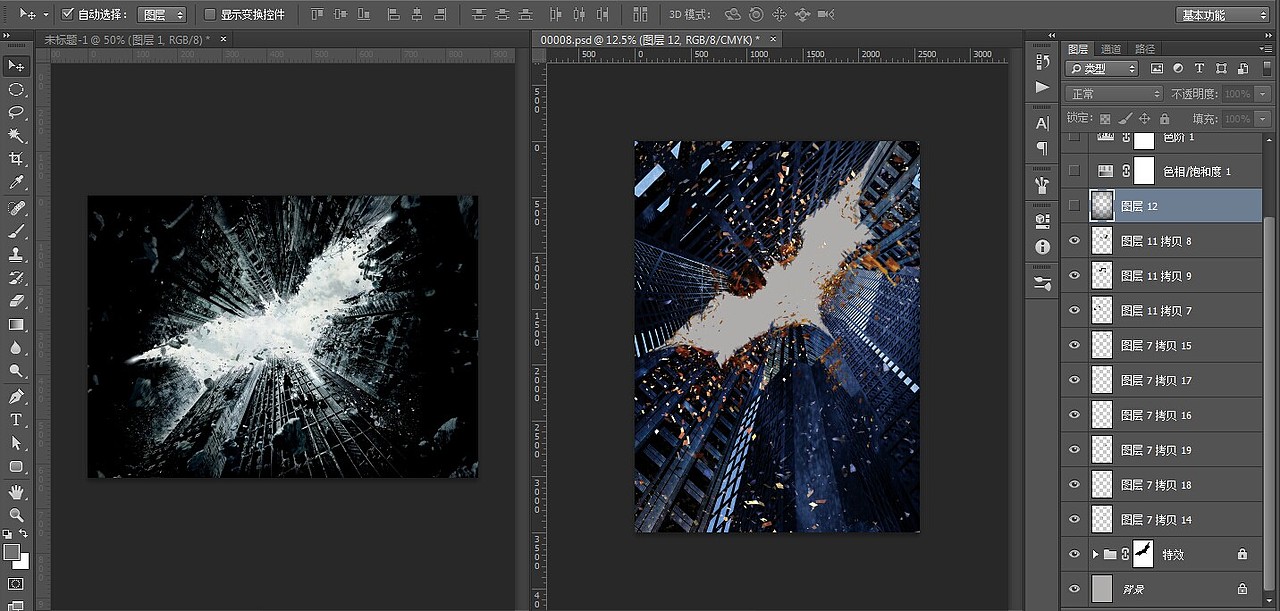Screen dimensions: 1280x611
Task: Select the Elliptical Marquee tool
Action: [x=16, y=89]
